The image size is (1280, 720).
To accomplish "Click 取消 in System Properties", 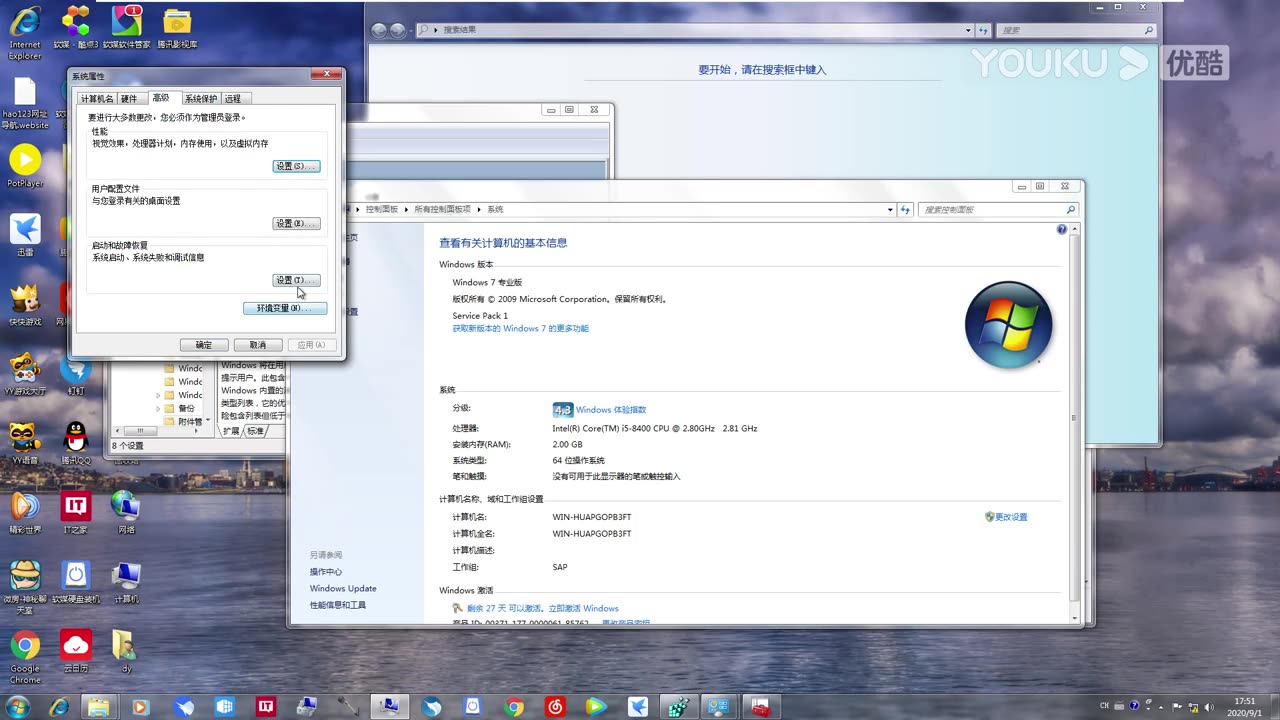I will click(258, 345).
